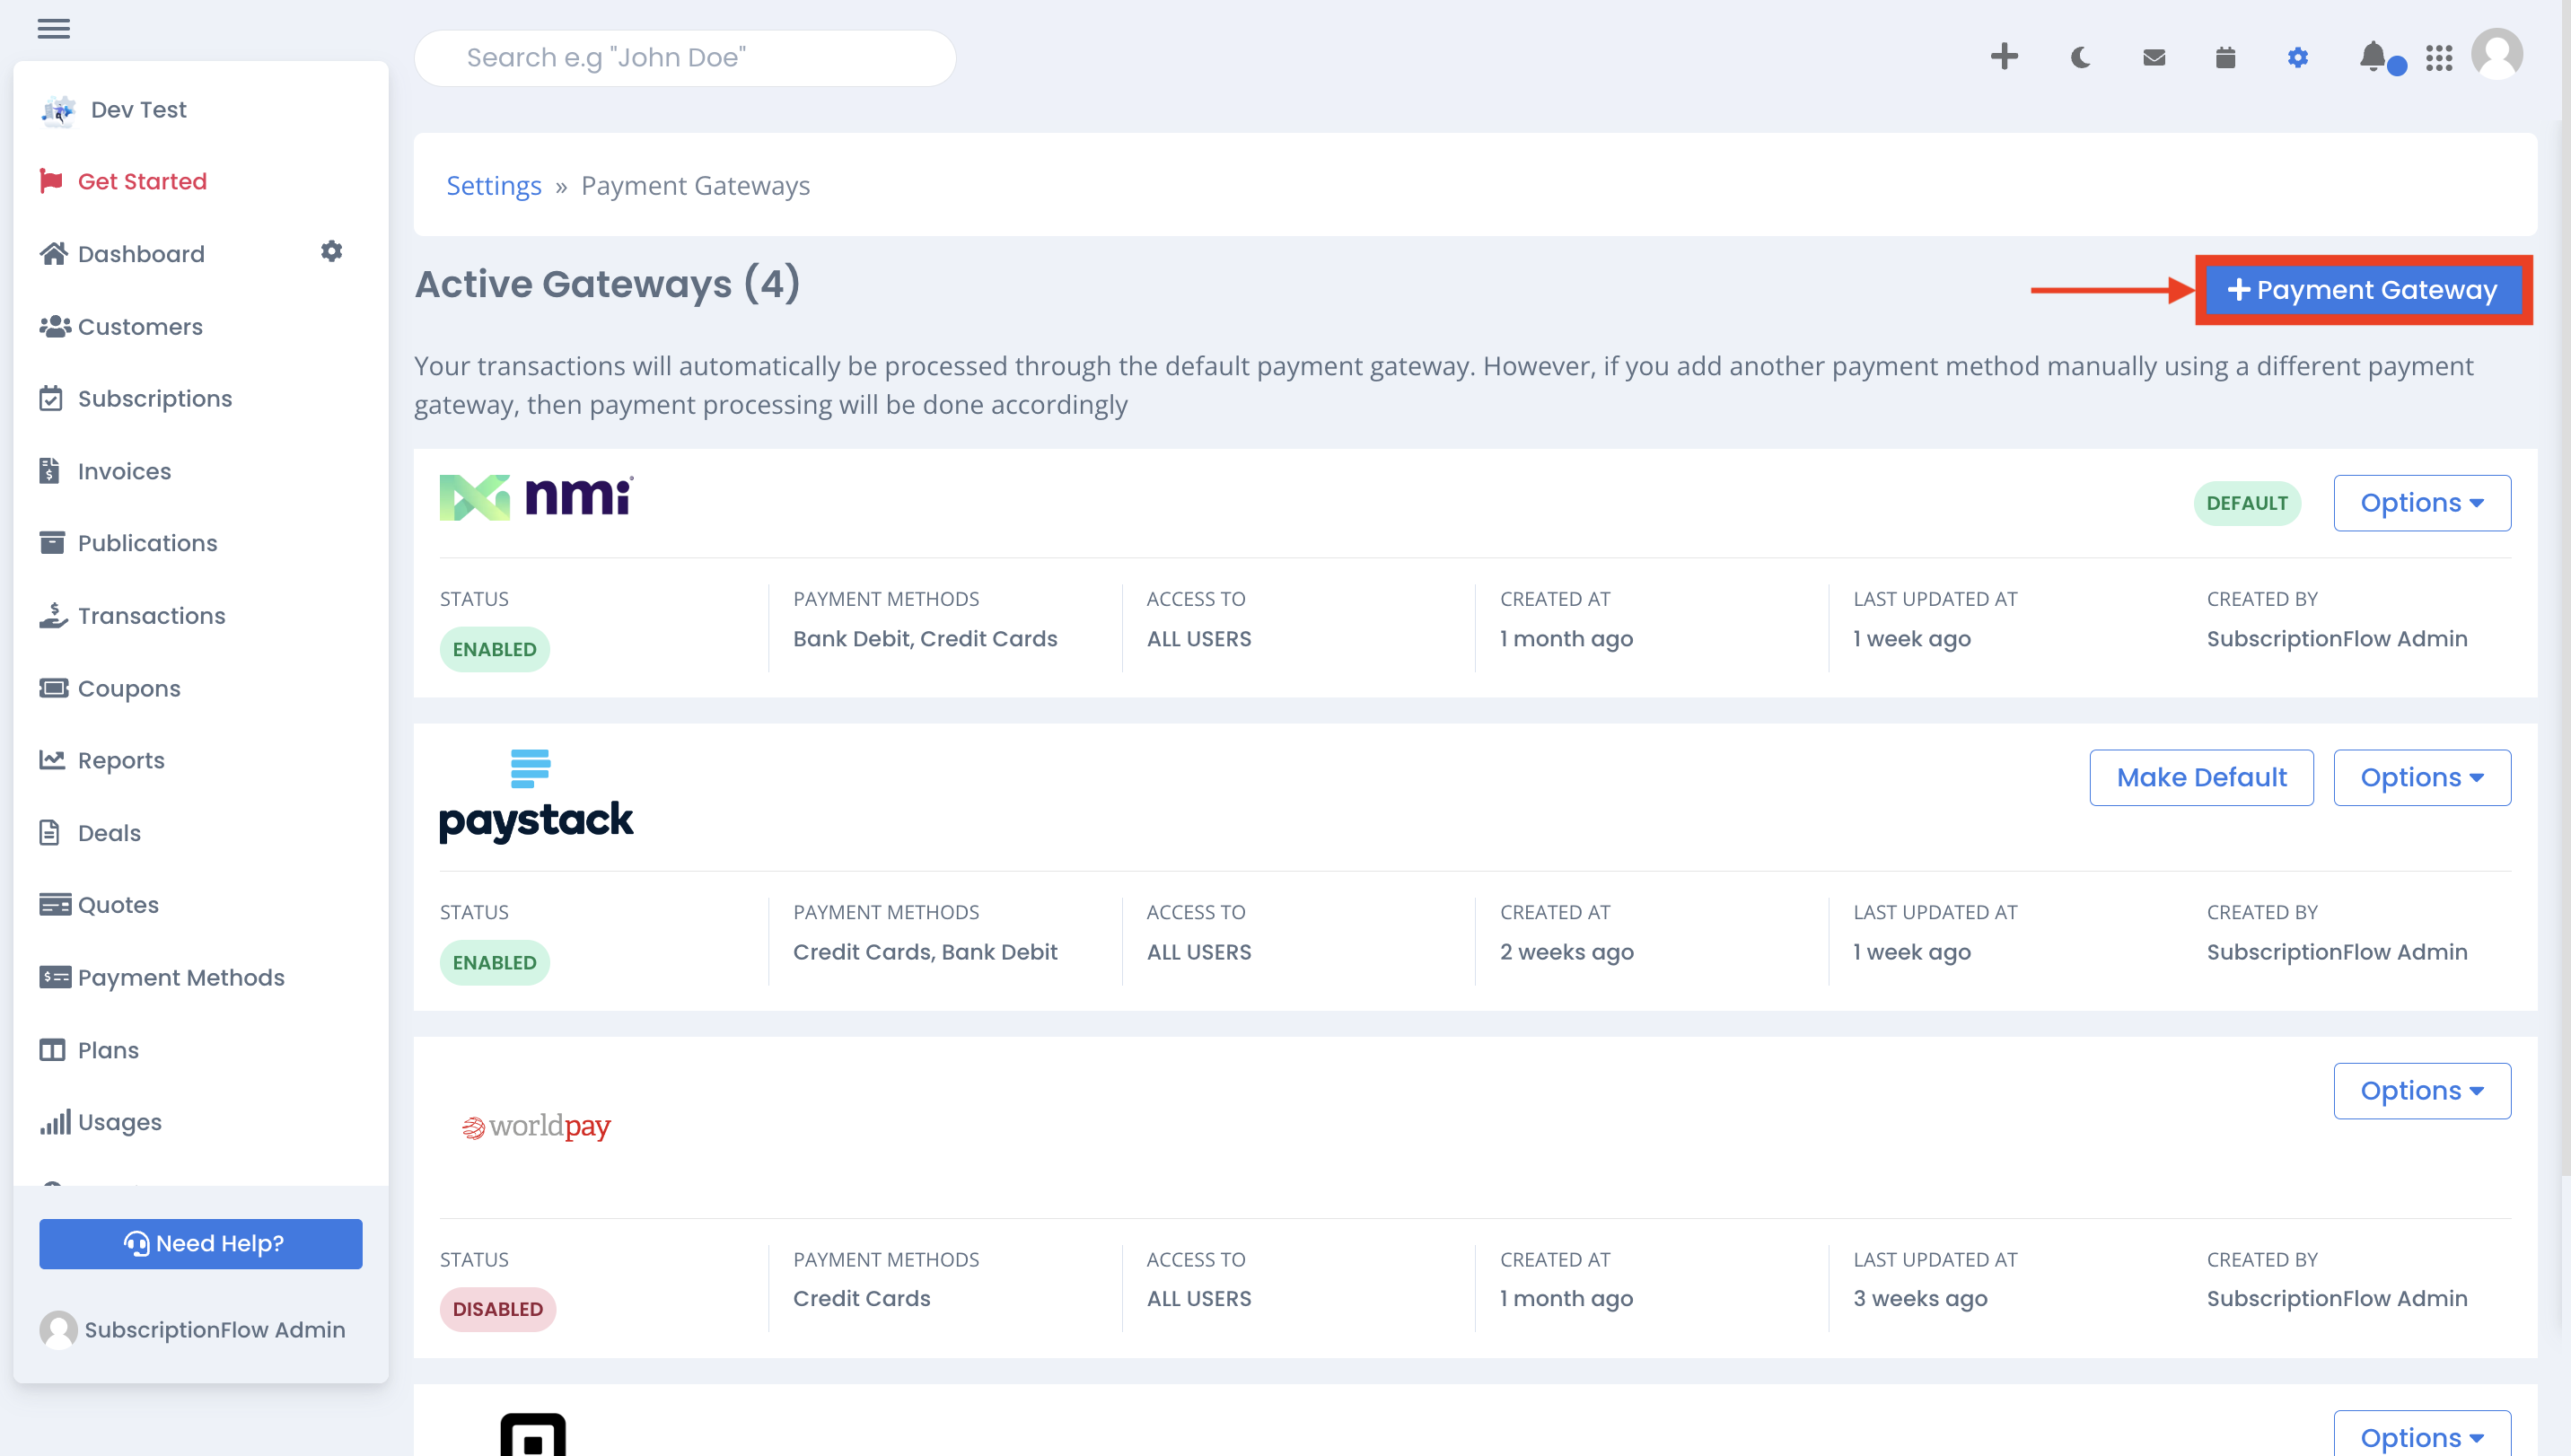The width and height of the screenshot is (2571, 1456).
Task: Open the Payment Methods sidebar item
Action: (x=182, y=977)
